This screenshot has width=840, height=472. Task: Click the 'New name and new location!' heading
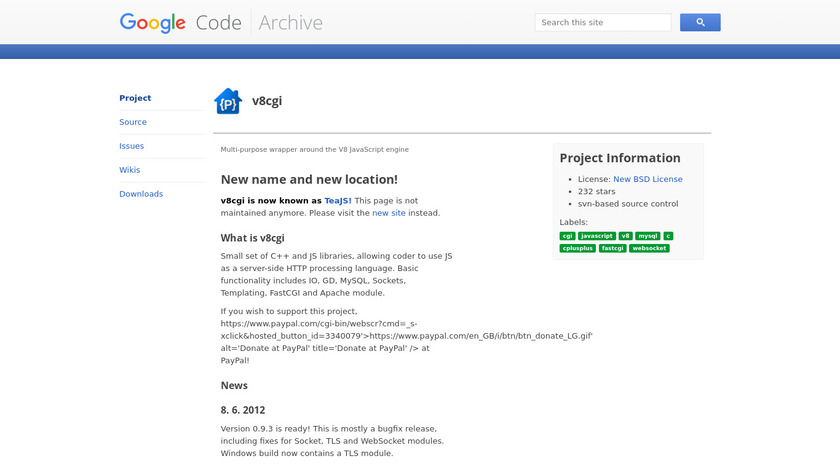click(x=309, y=179)
